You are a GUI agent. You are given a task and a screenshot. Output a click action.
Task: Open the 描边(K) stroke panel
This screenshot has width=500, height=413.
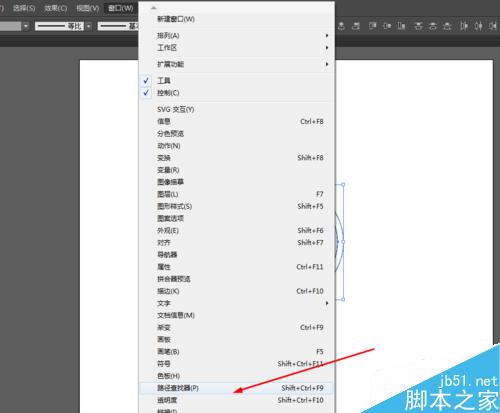236,291
